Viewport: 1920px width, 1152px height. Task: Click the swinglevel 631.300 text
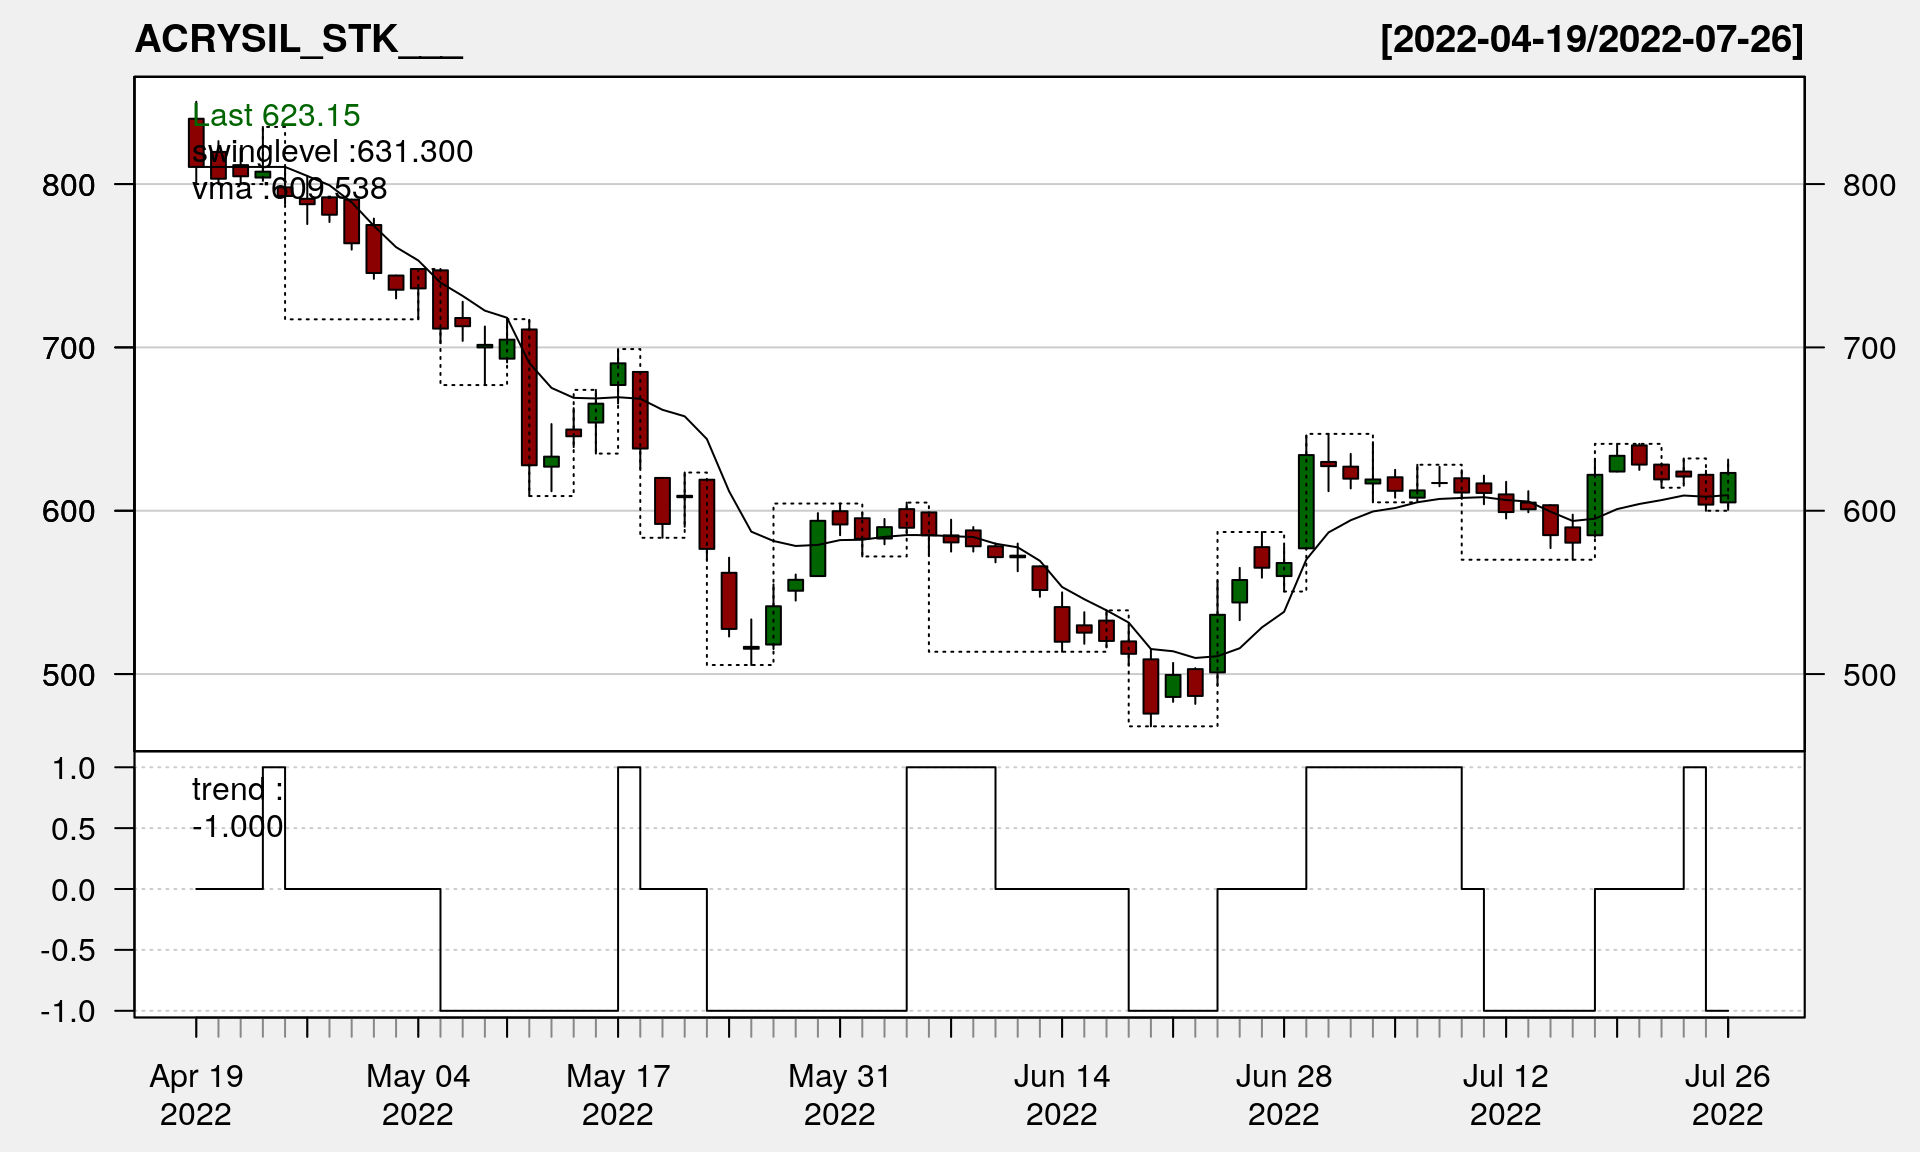pyautogui.click(x=332, y=151)
